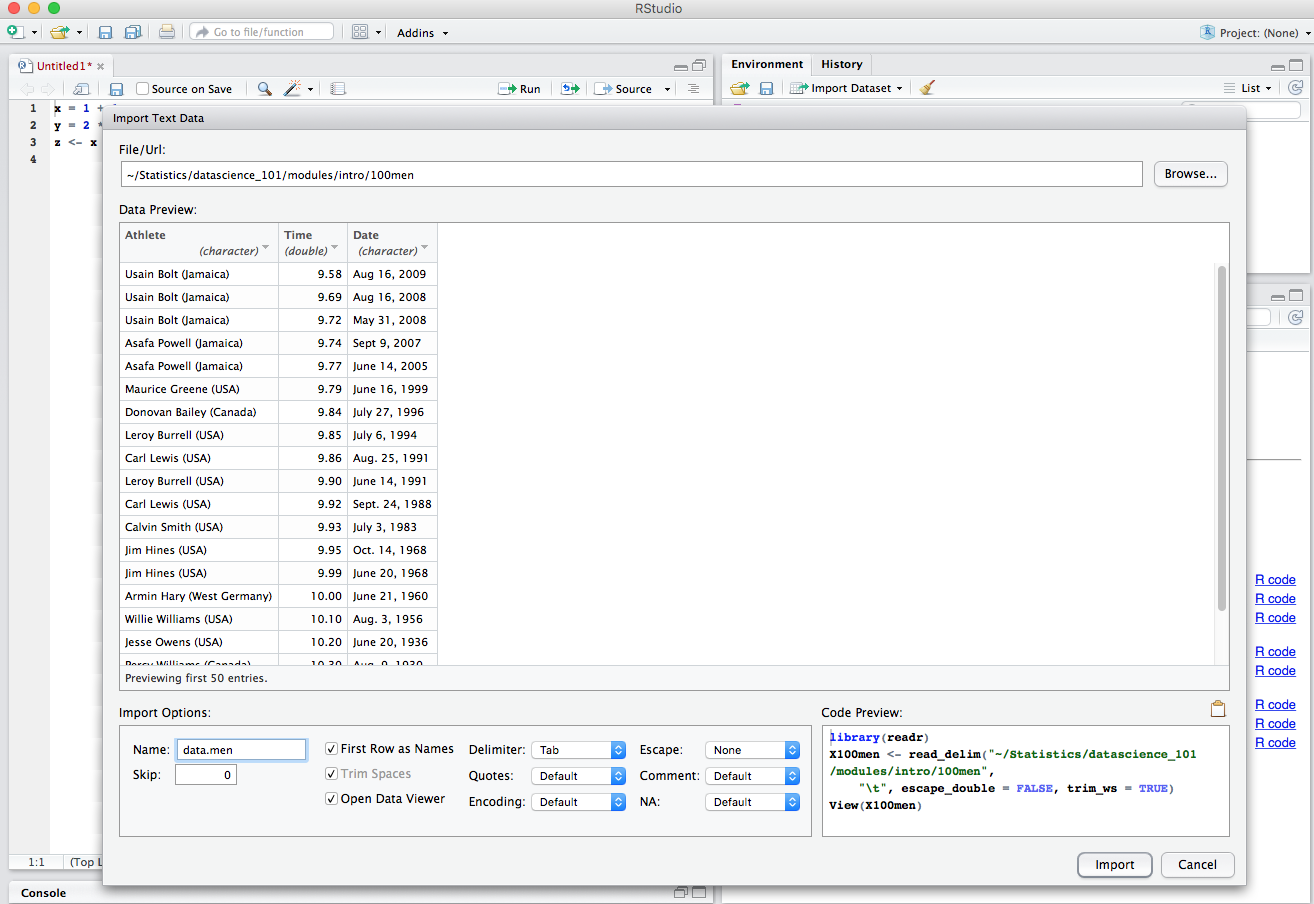Enable Source on Save checkbox
This screenshot has height=904, width=1314.
coord(142,89)
